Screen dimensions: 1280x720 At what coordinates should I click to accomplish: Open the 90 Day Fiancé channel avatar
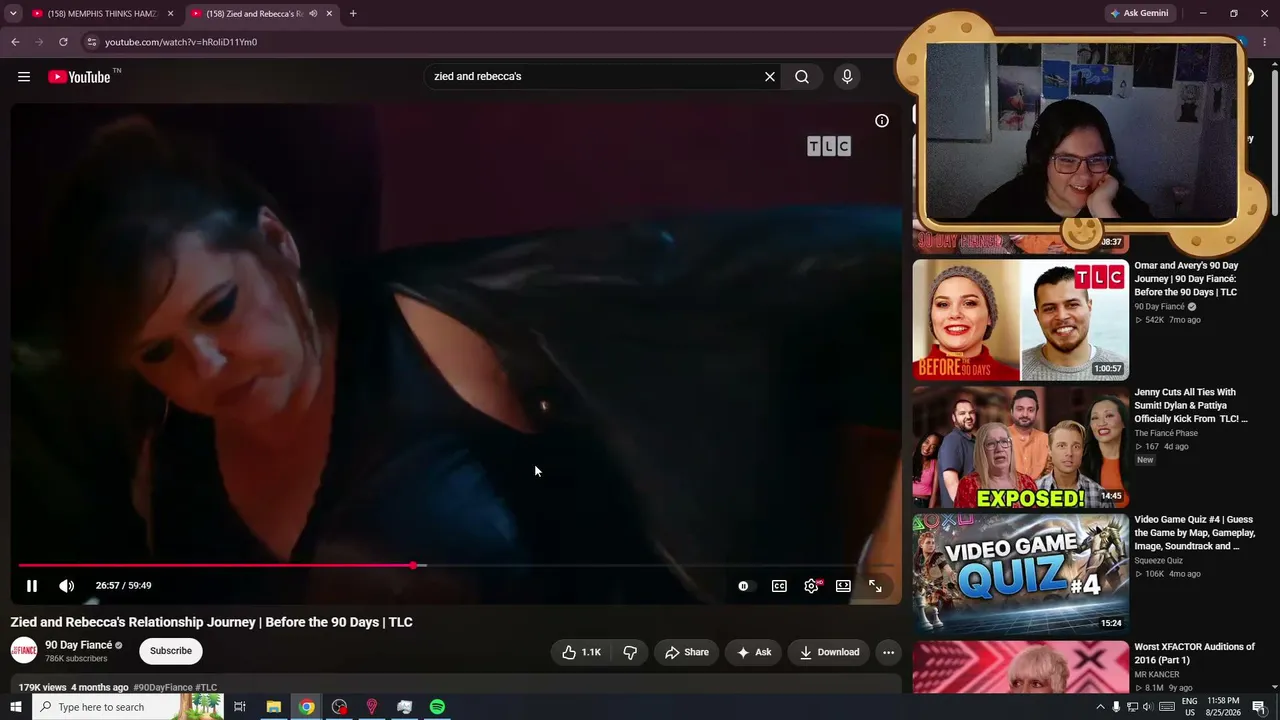pos(24,651)
